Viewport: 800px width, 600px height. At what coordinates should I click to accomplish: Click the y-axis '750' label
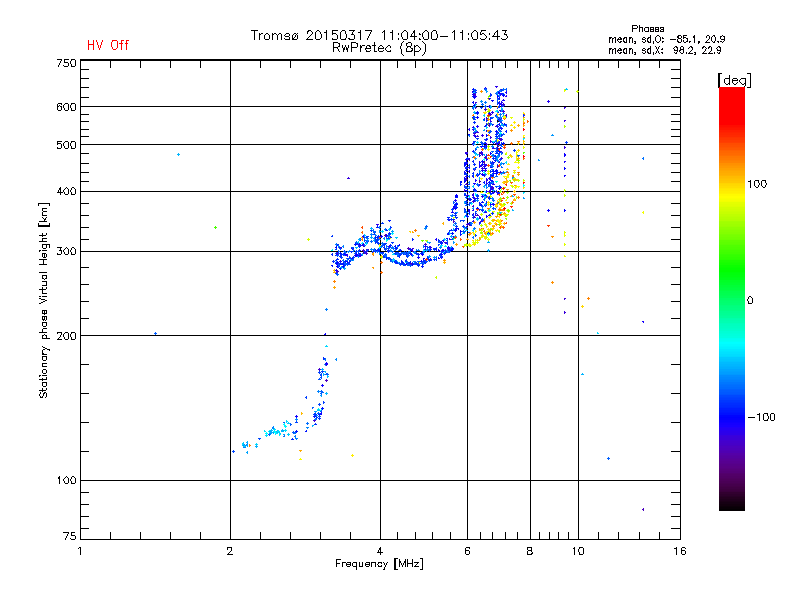click(66, 64)
